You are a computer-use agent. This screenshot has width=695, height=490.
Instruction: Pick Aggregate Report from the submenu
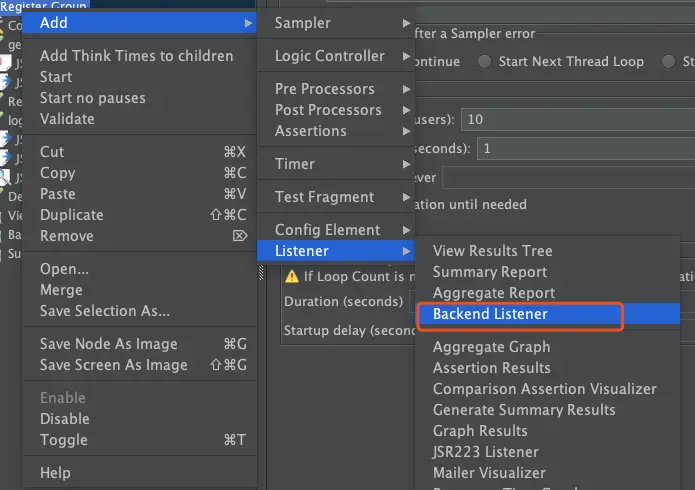pos(493,293)
